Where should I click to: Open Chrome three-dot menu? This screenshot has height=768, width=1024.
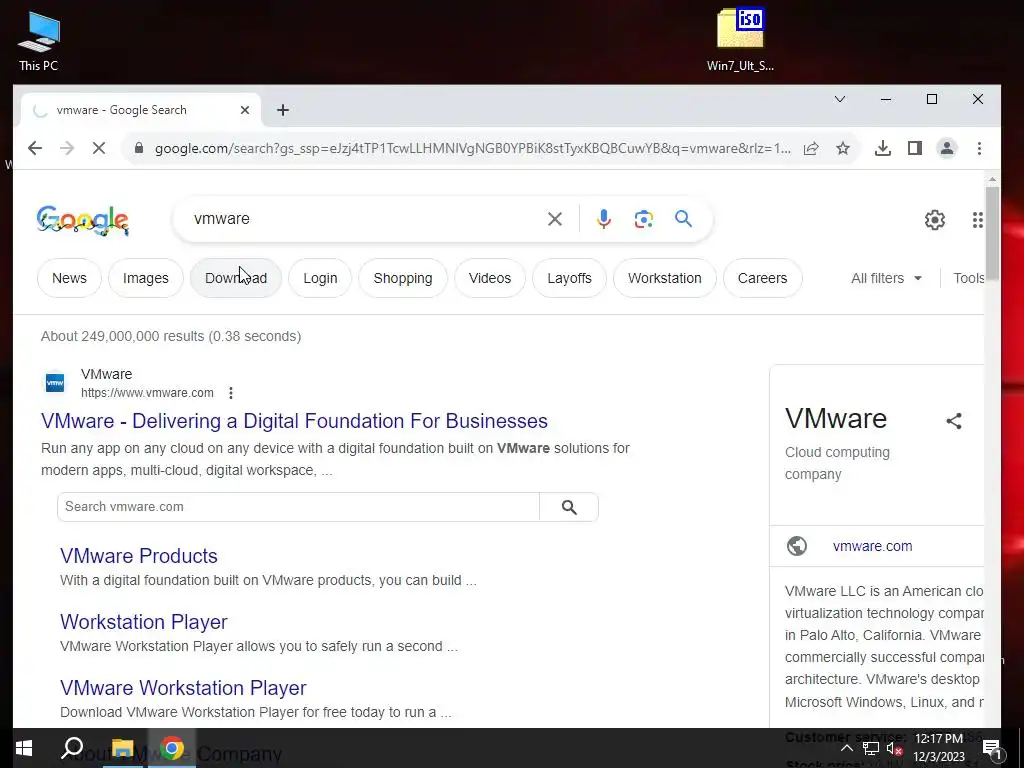[x=979, y=148]
